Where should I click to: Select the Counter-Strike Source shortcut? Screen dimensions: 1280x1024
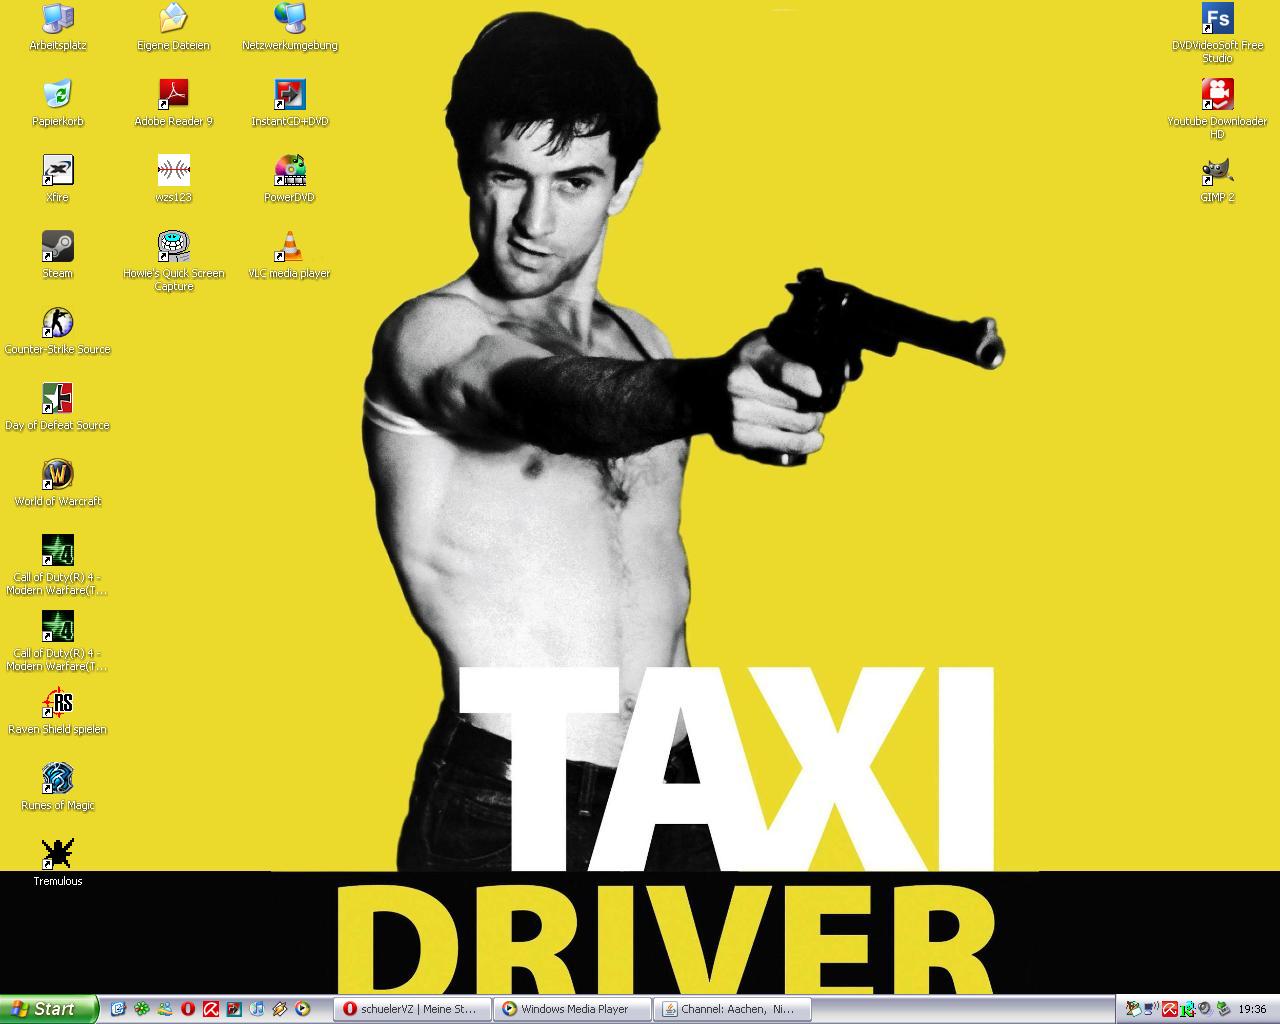click(57, 331)
